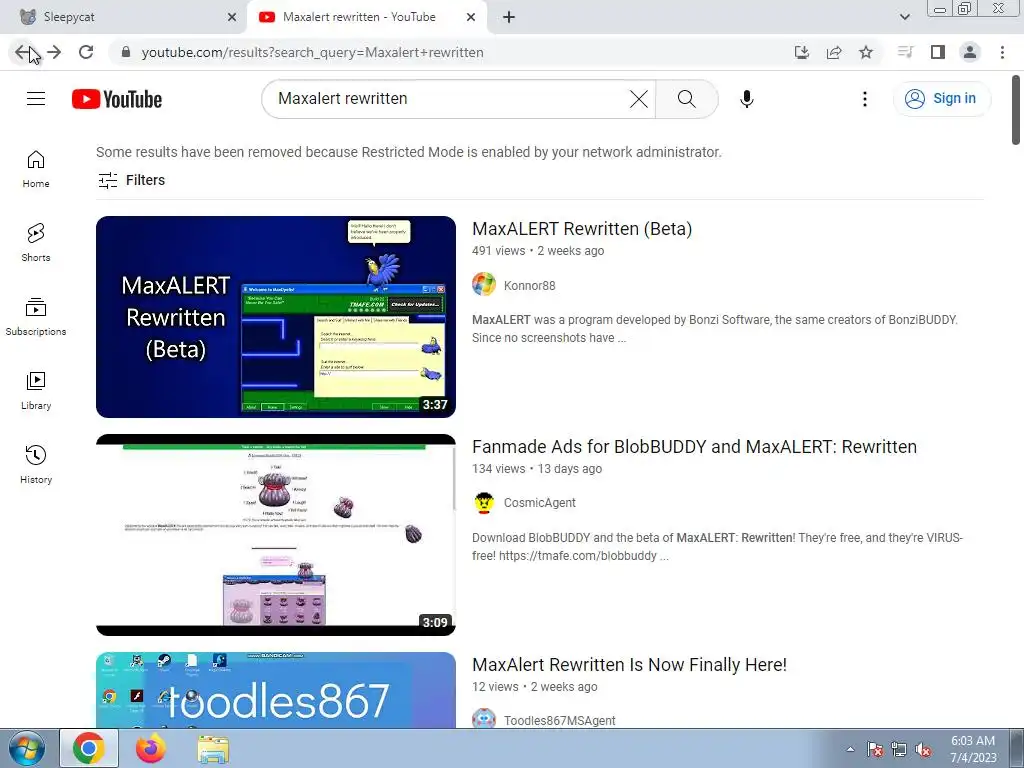
Task: Show hidden tray icons arrow
Action: pos(850,749)
